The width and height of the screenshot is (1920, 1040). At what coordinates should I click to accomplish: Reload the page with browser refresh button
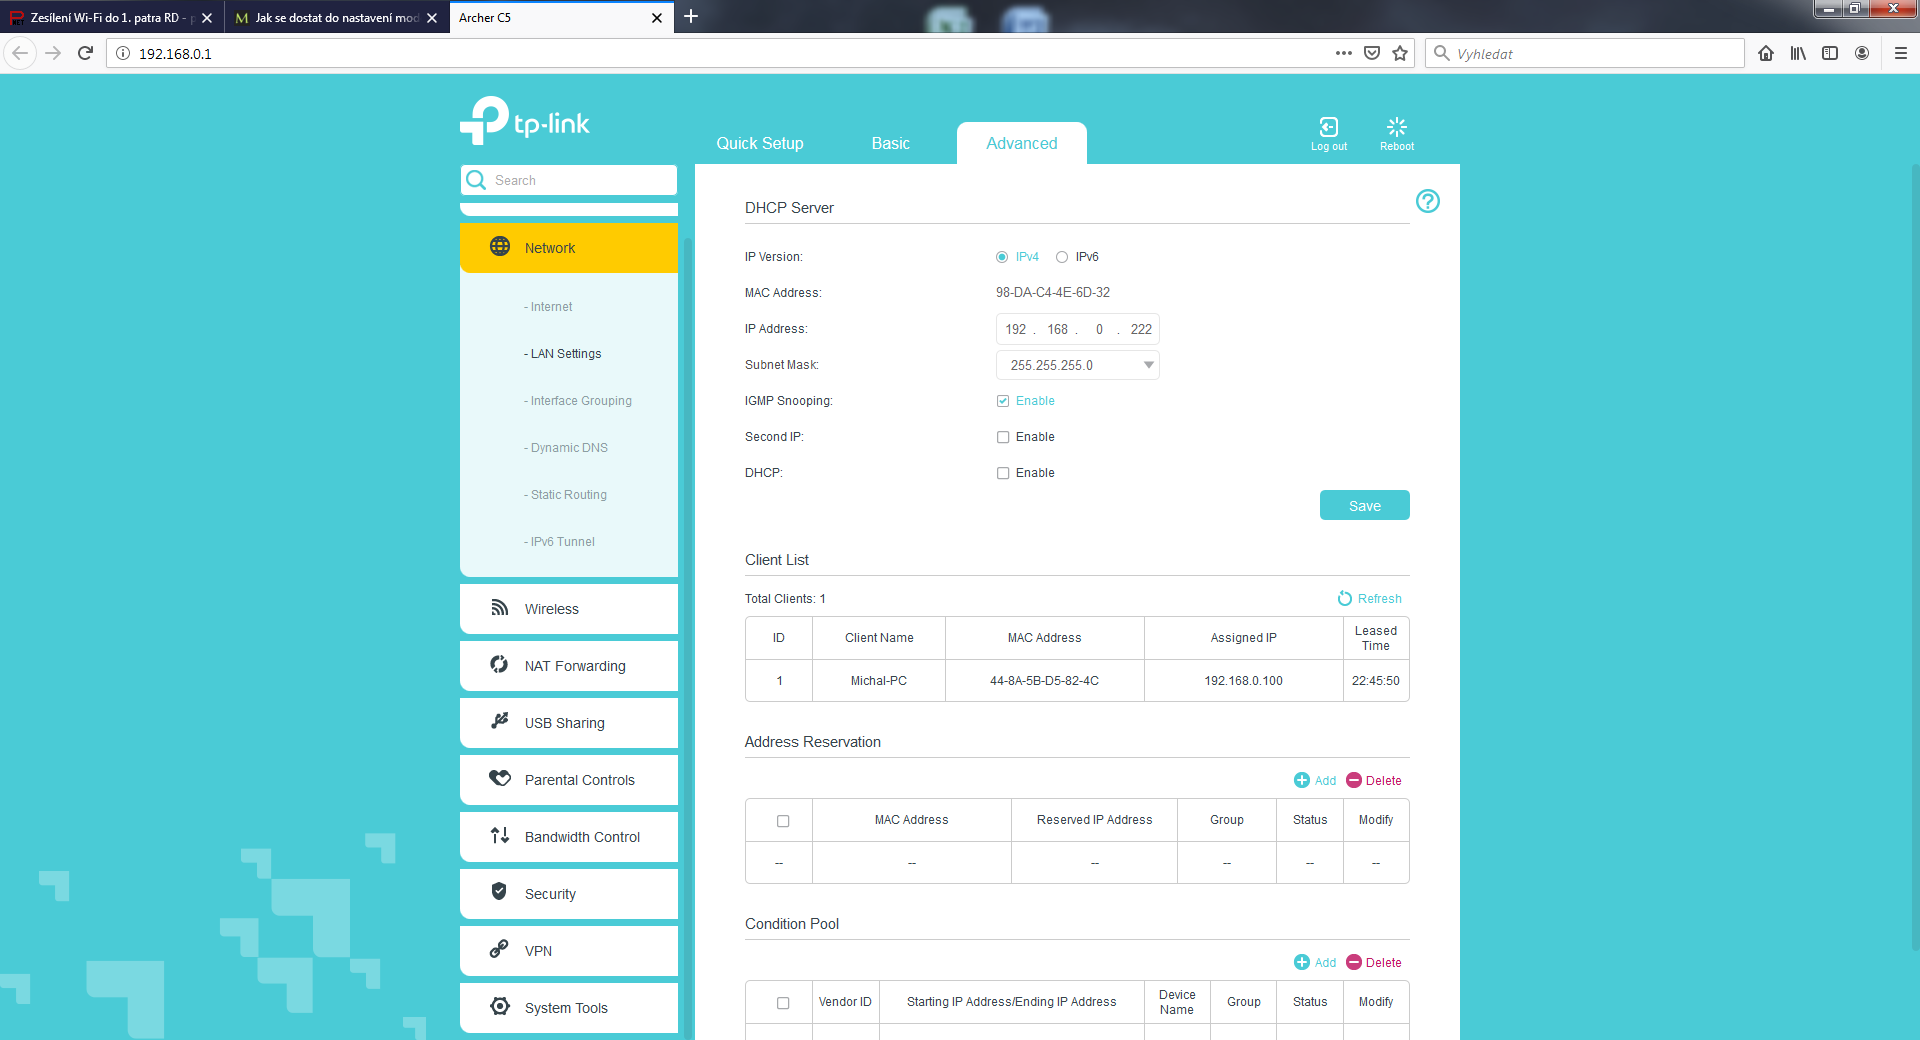pyautogui.click(x=86, y=53)
